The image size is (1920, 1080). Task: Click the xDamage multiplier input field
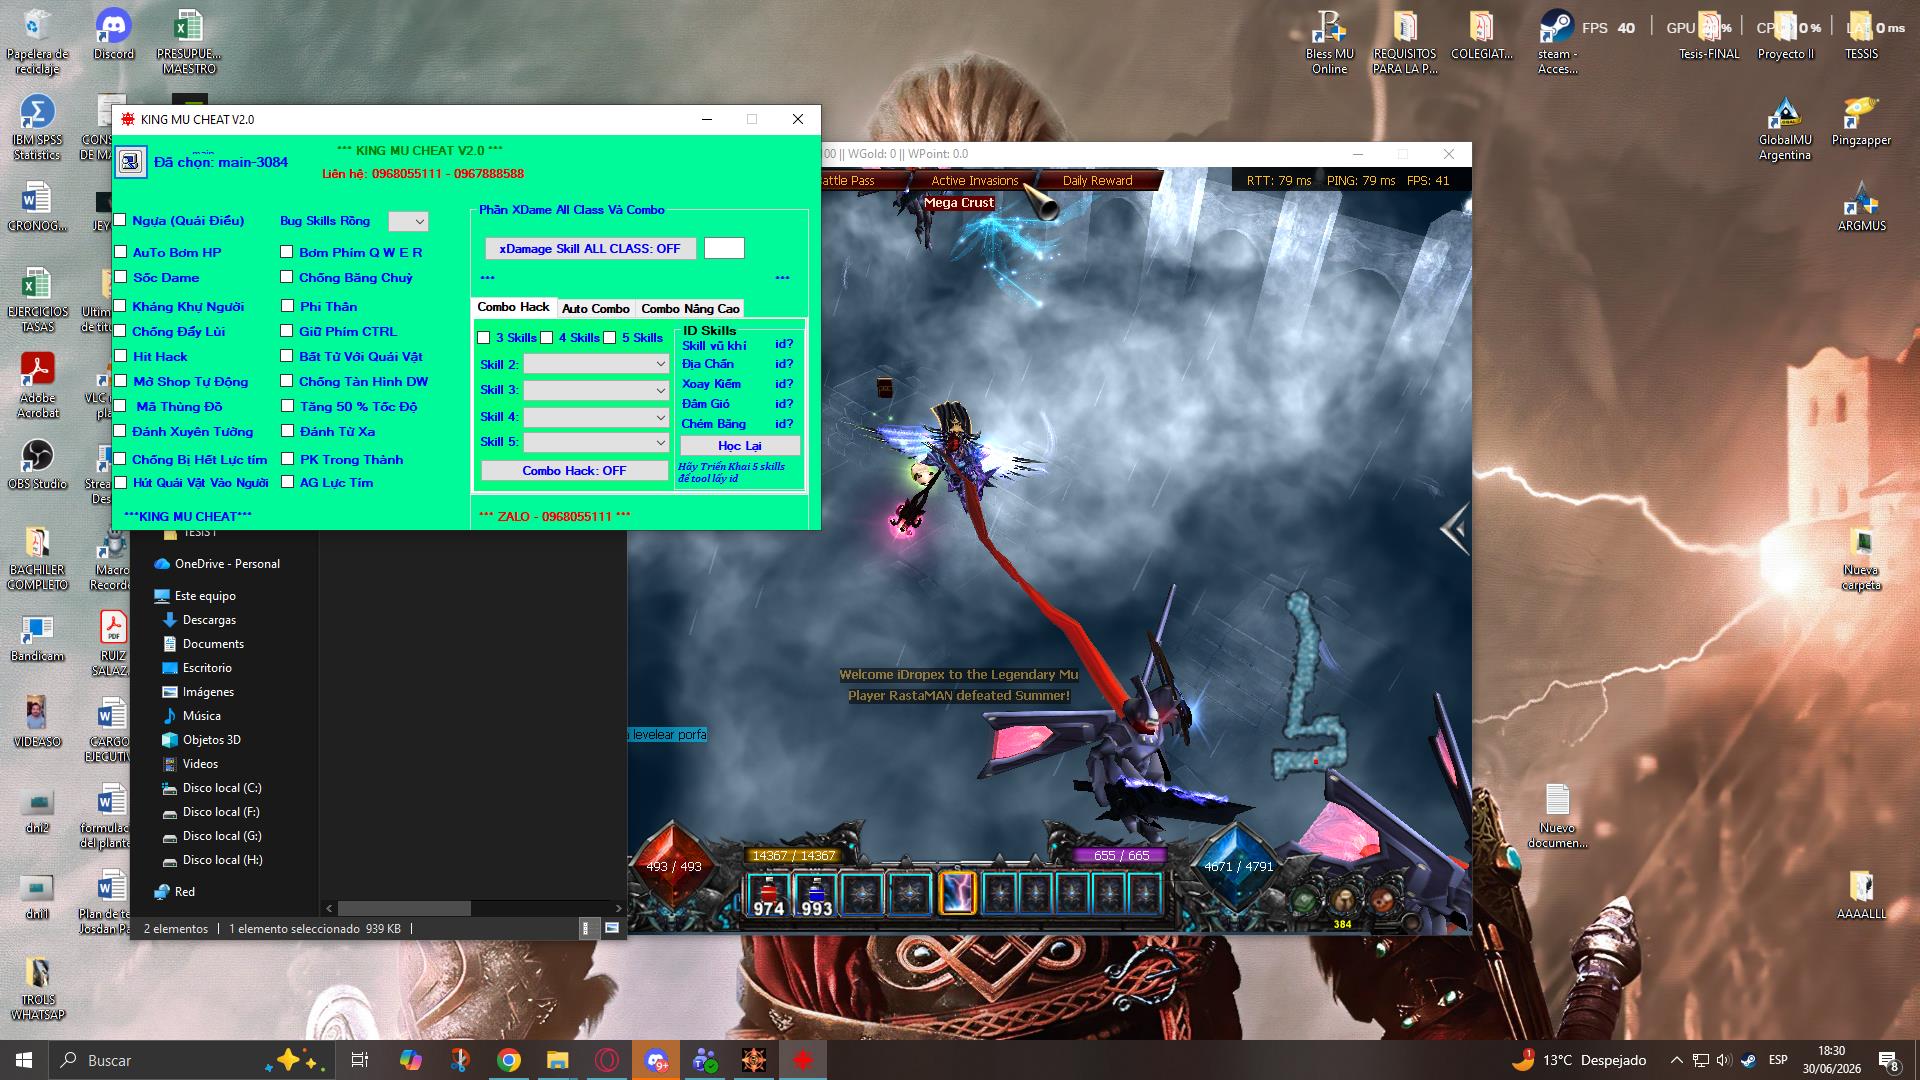click(x=724, y=248)
